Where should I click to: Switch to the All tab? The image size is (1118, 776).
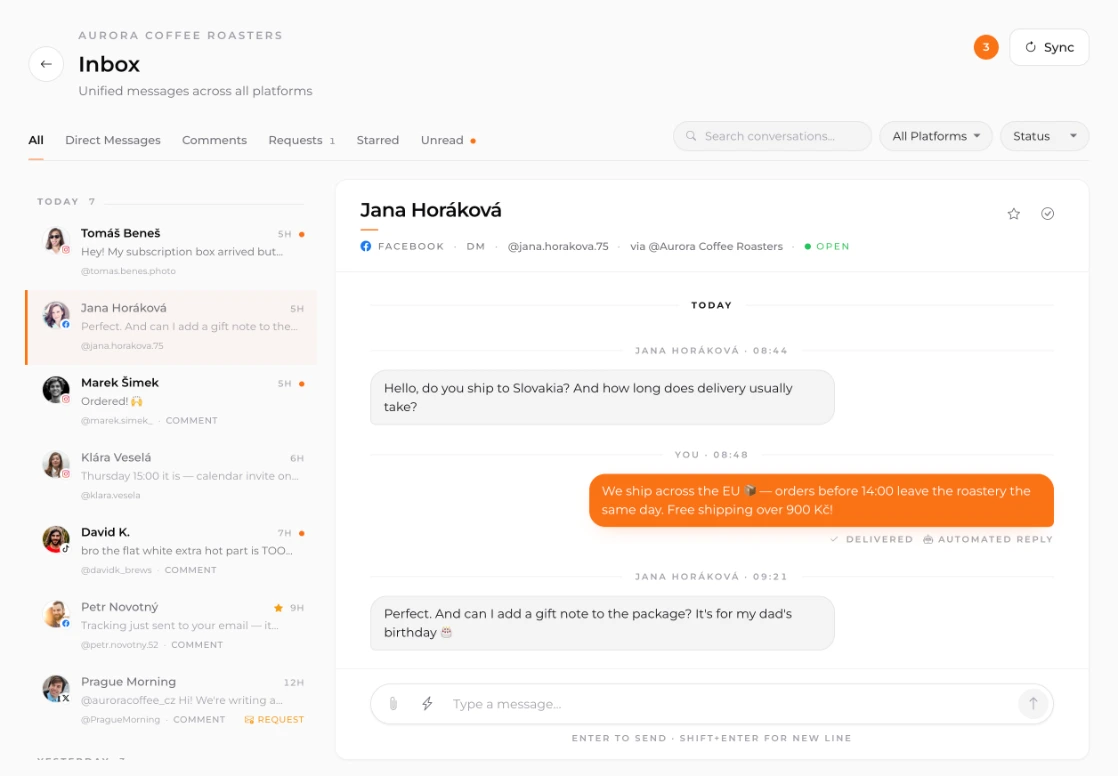coord(36,140)
